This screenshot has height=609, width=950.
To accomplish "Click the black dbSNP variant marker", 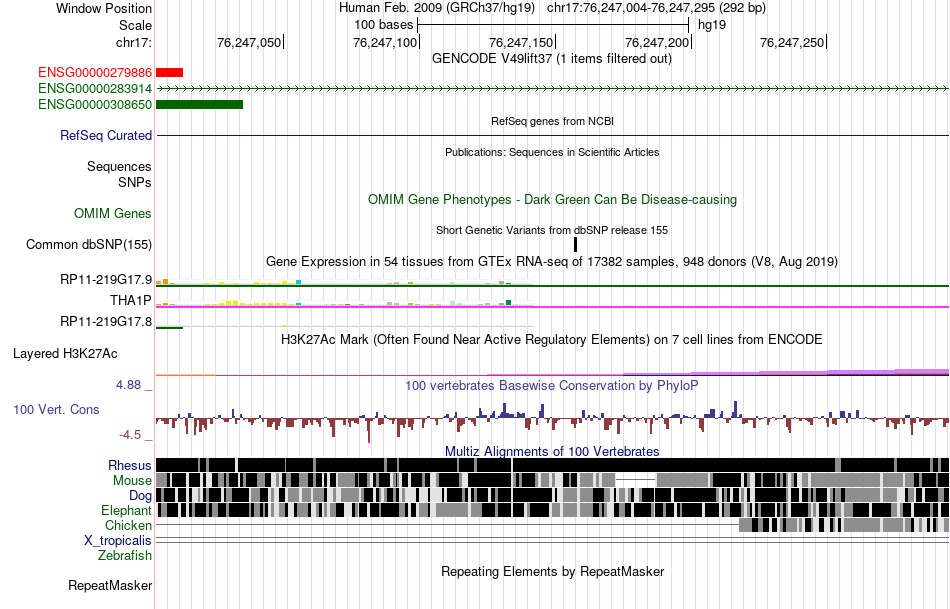I will pyautogui.click(x=576, y=244).
